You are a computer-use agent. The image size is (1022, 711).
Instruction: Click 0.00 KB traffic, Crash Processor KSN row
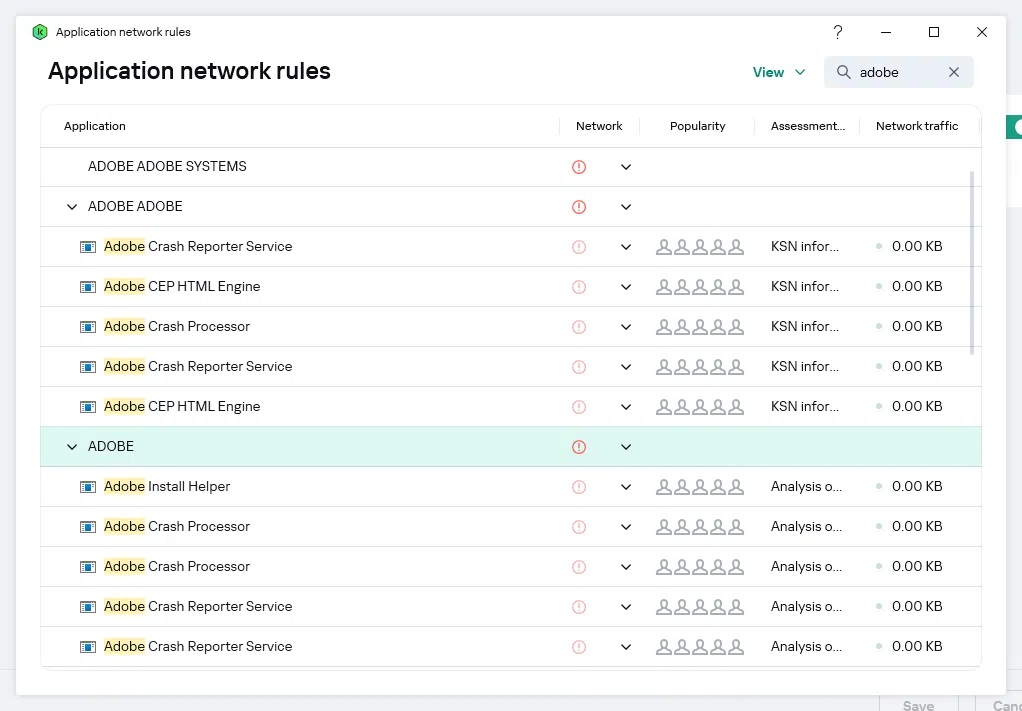point(917,326)
